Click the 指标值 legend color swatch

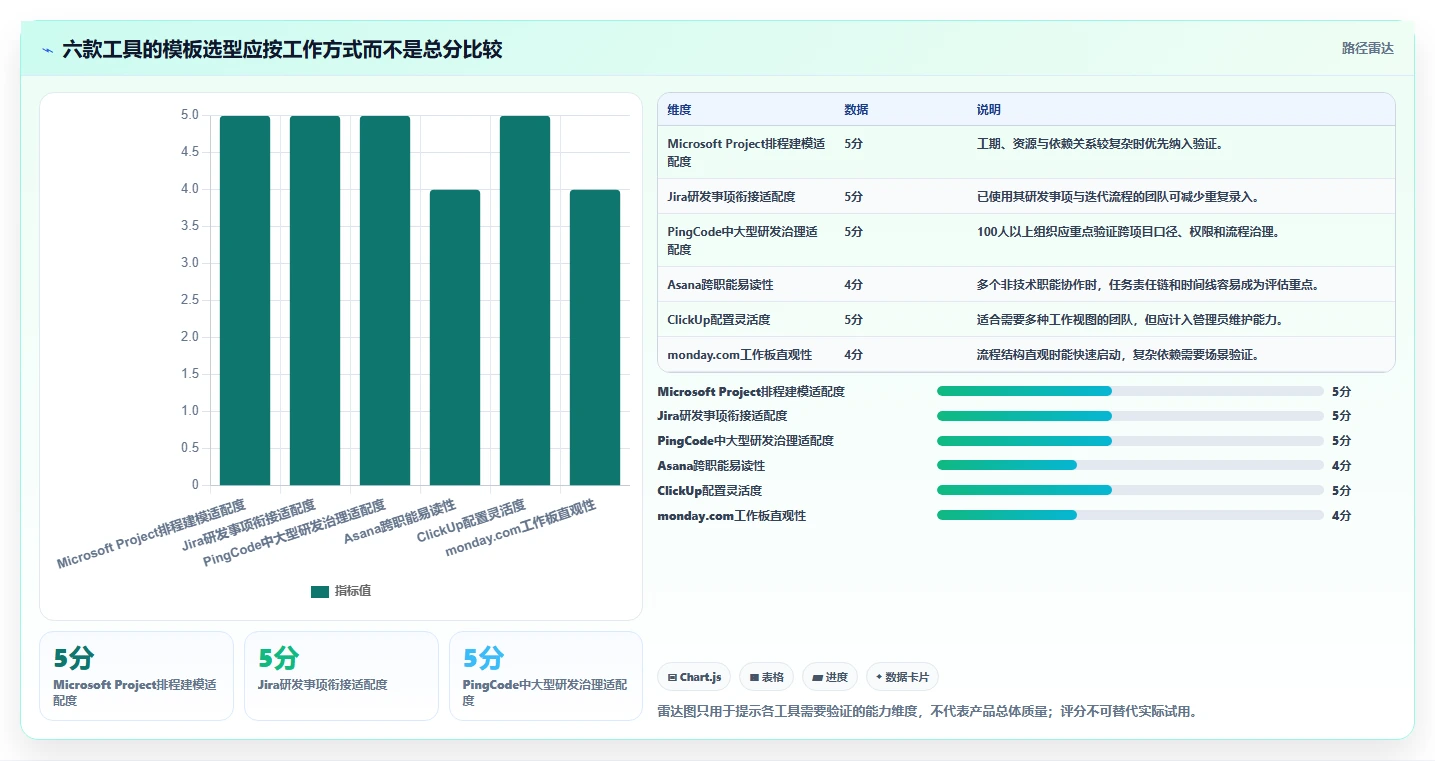click(x=320, y=591)
